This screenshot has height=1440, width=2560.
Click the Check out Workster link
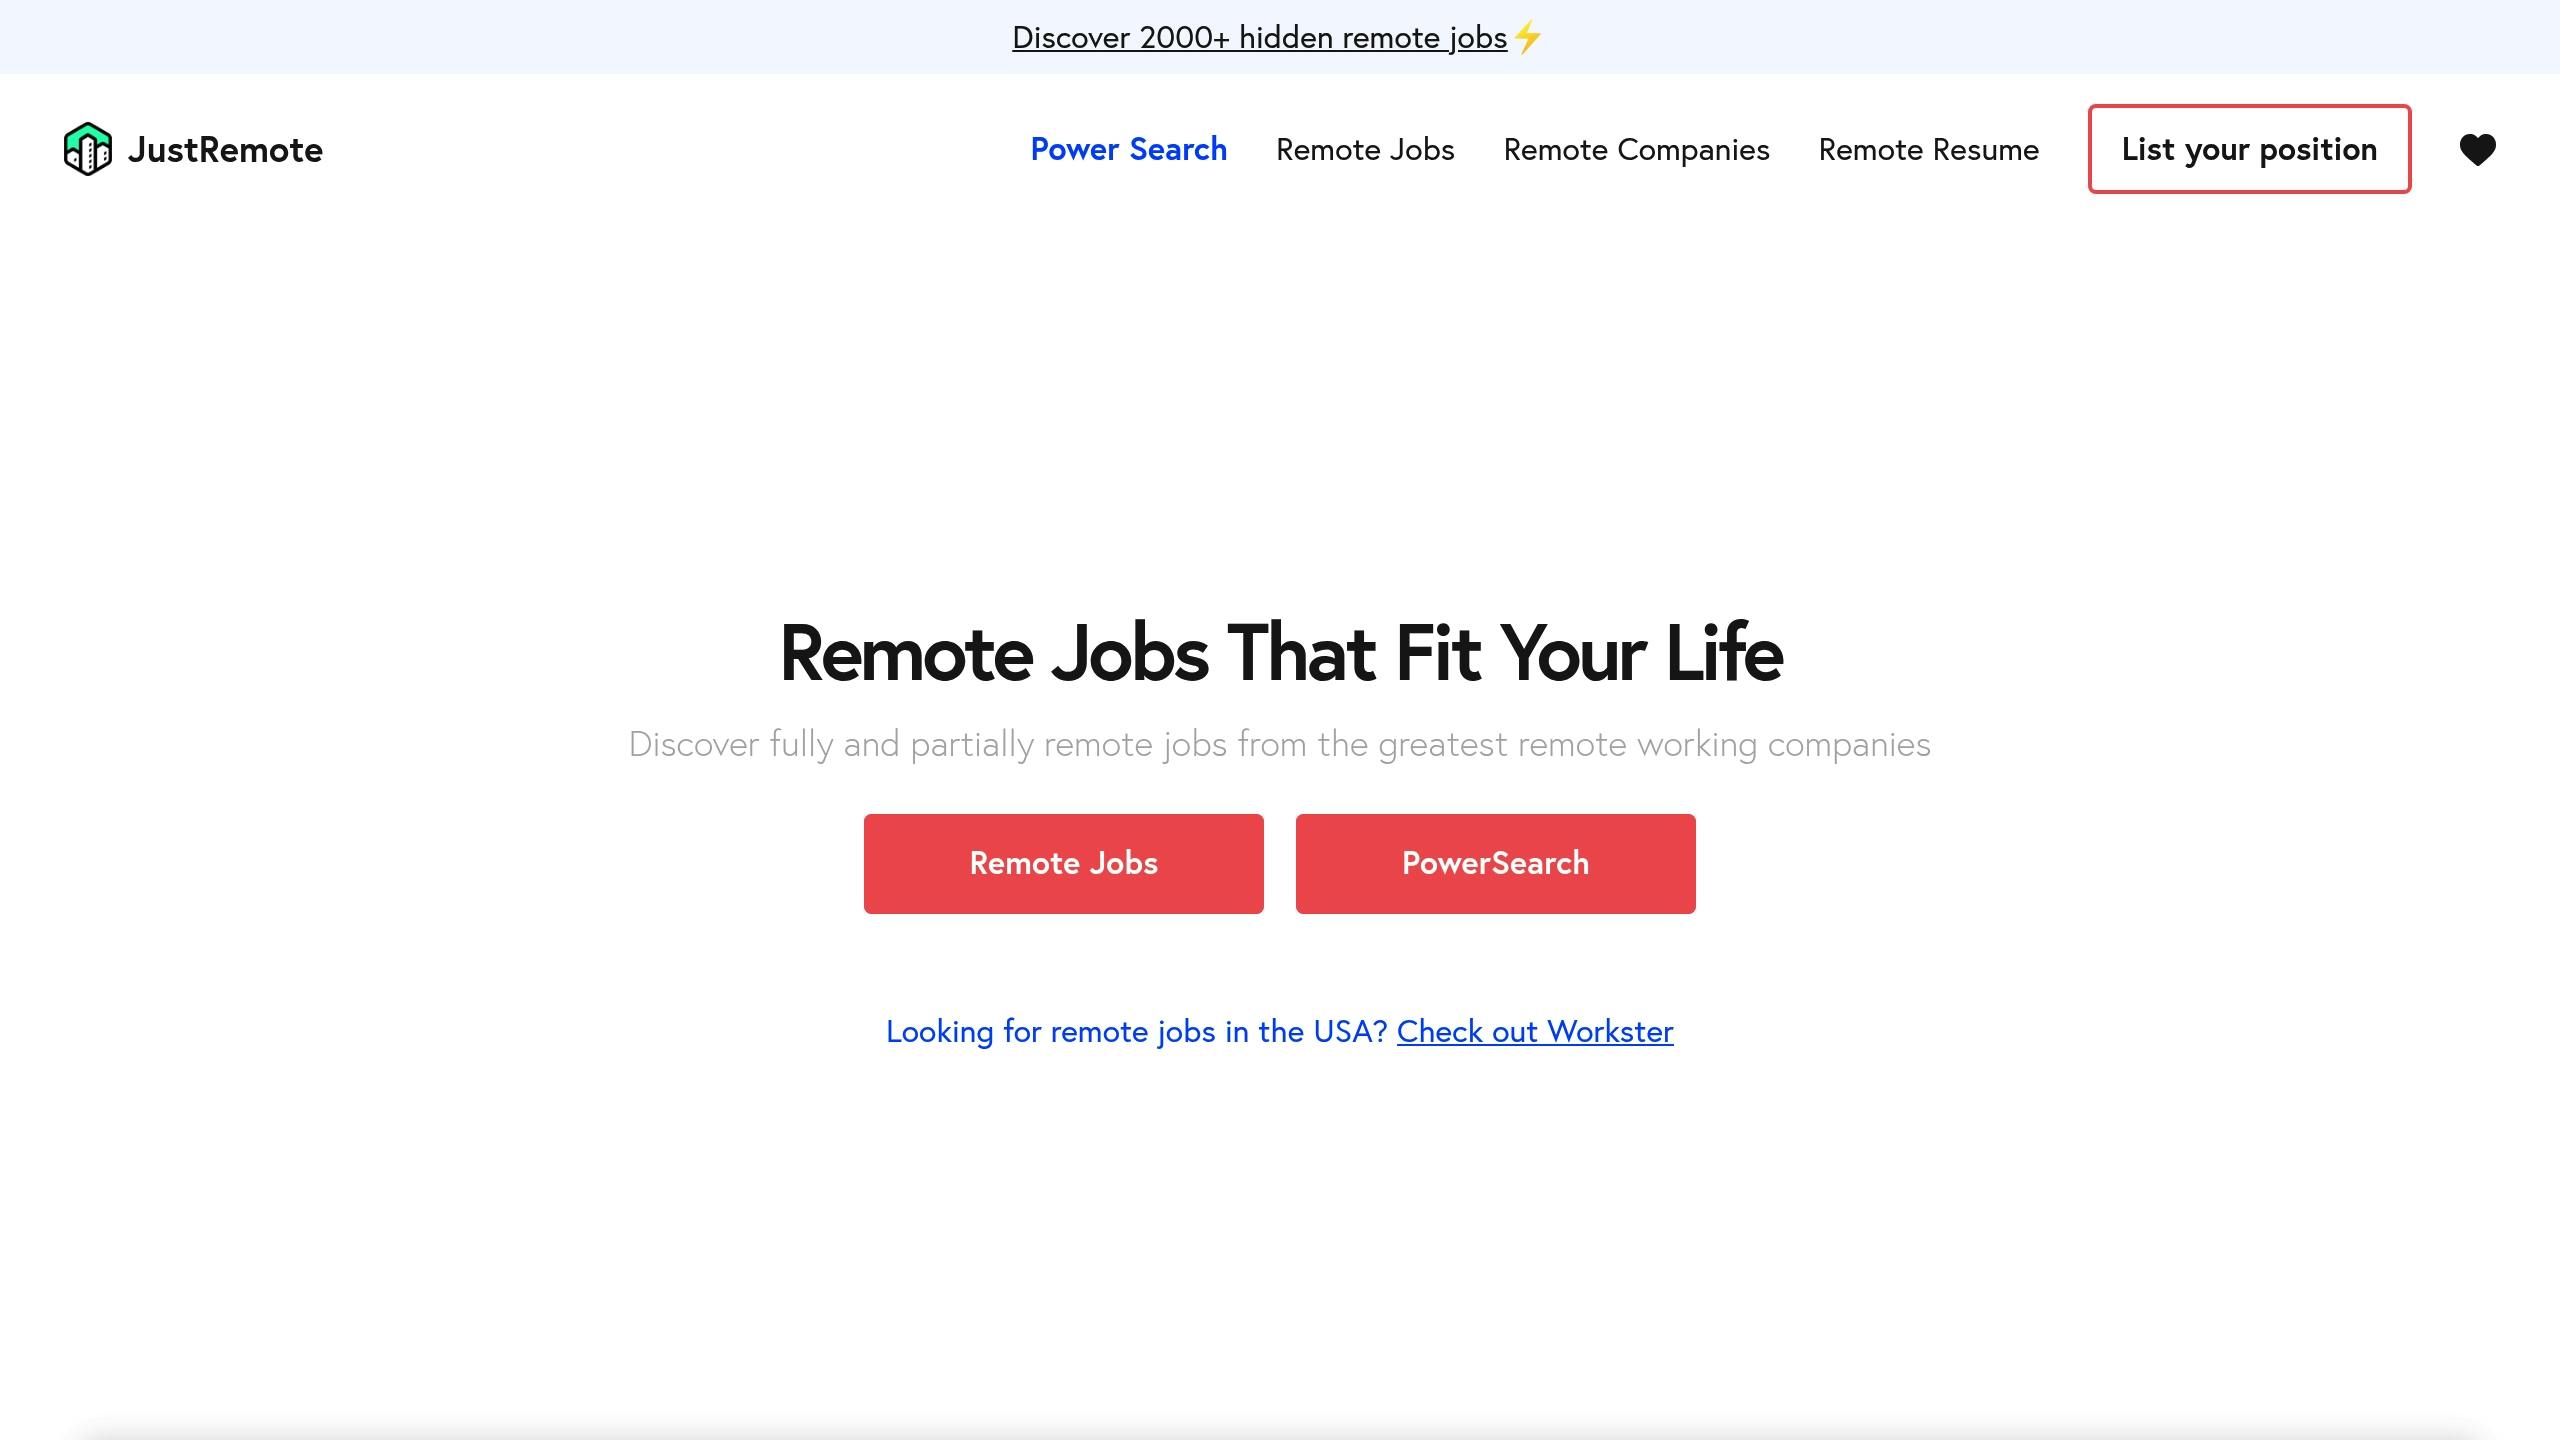1535,1030
